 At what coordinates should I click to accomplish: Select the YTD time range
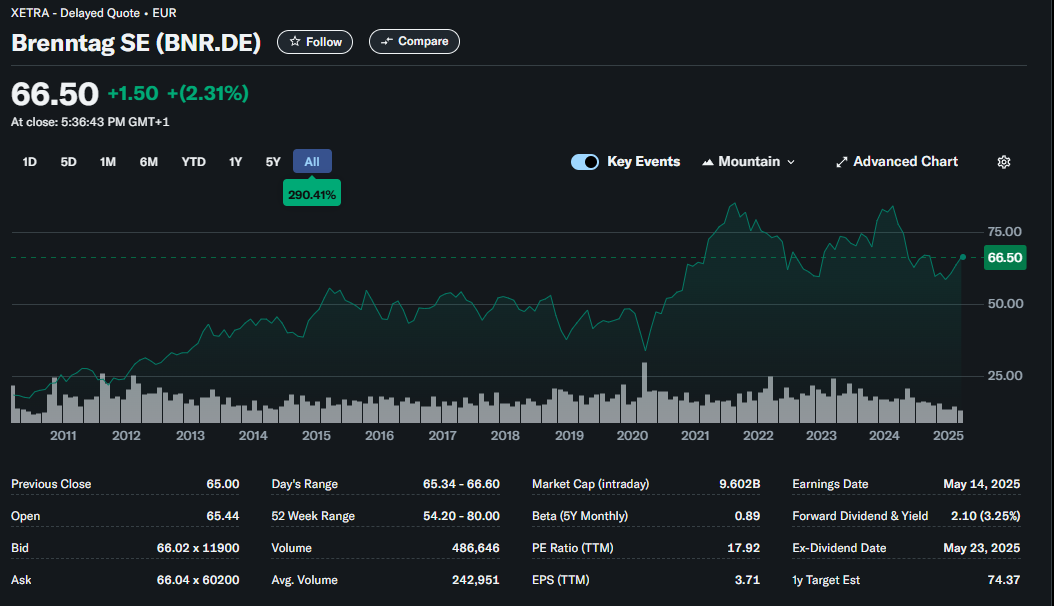tap(194, 162)
